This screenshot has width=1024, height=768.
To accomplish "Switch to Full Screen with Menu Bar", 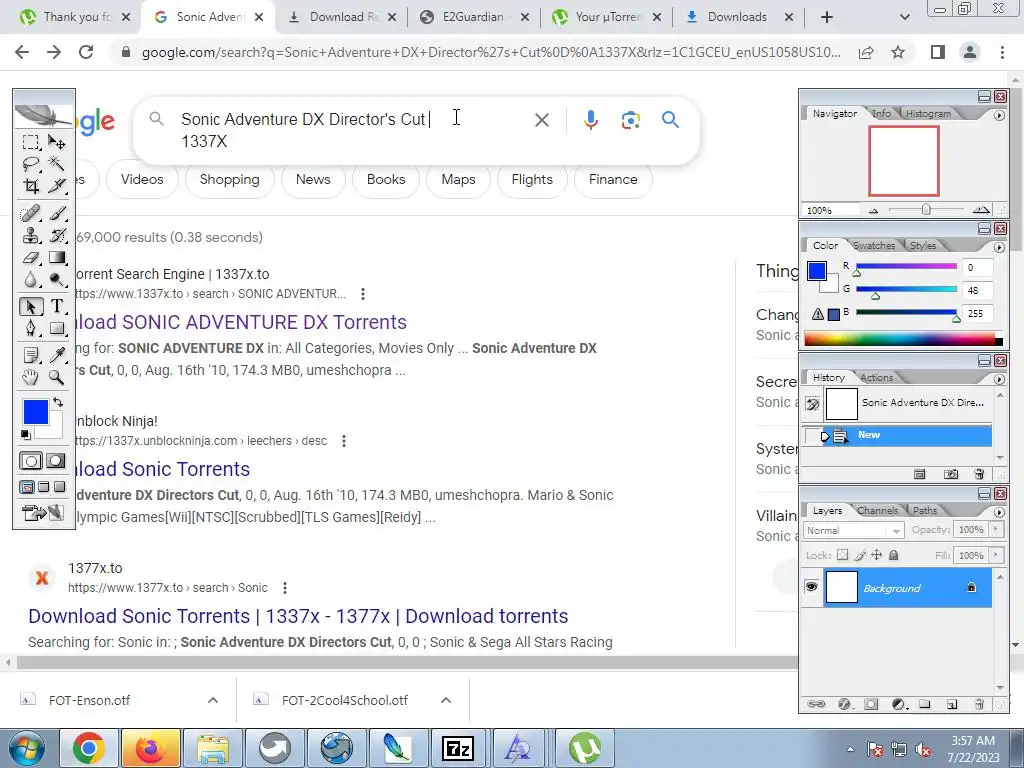I will 43,487.
